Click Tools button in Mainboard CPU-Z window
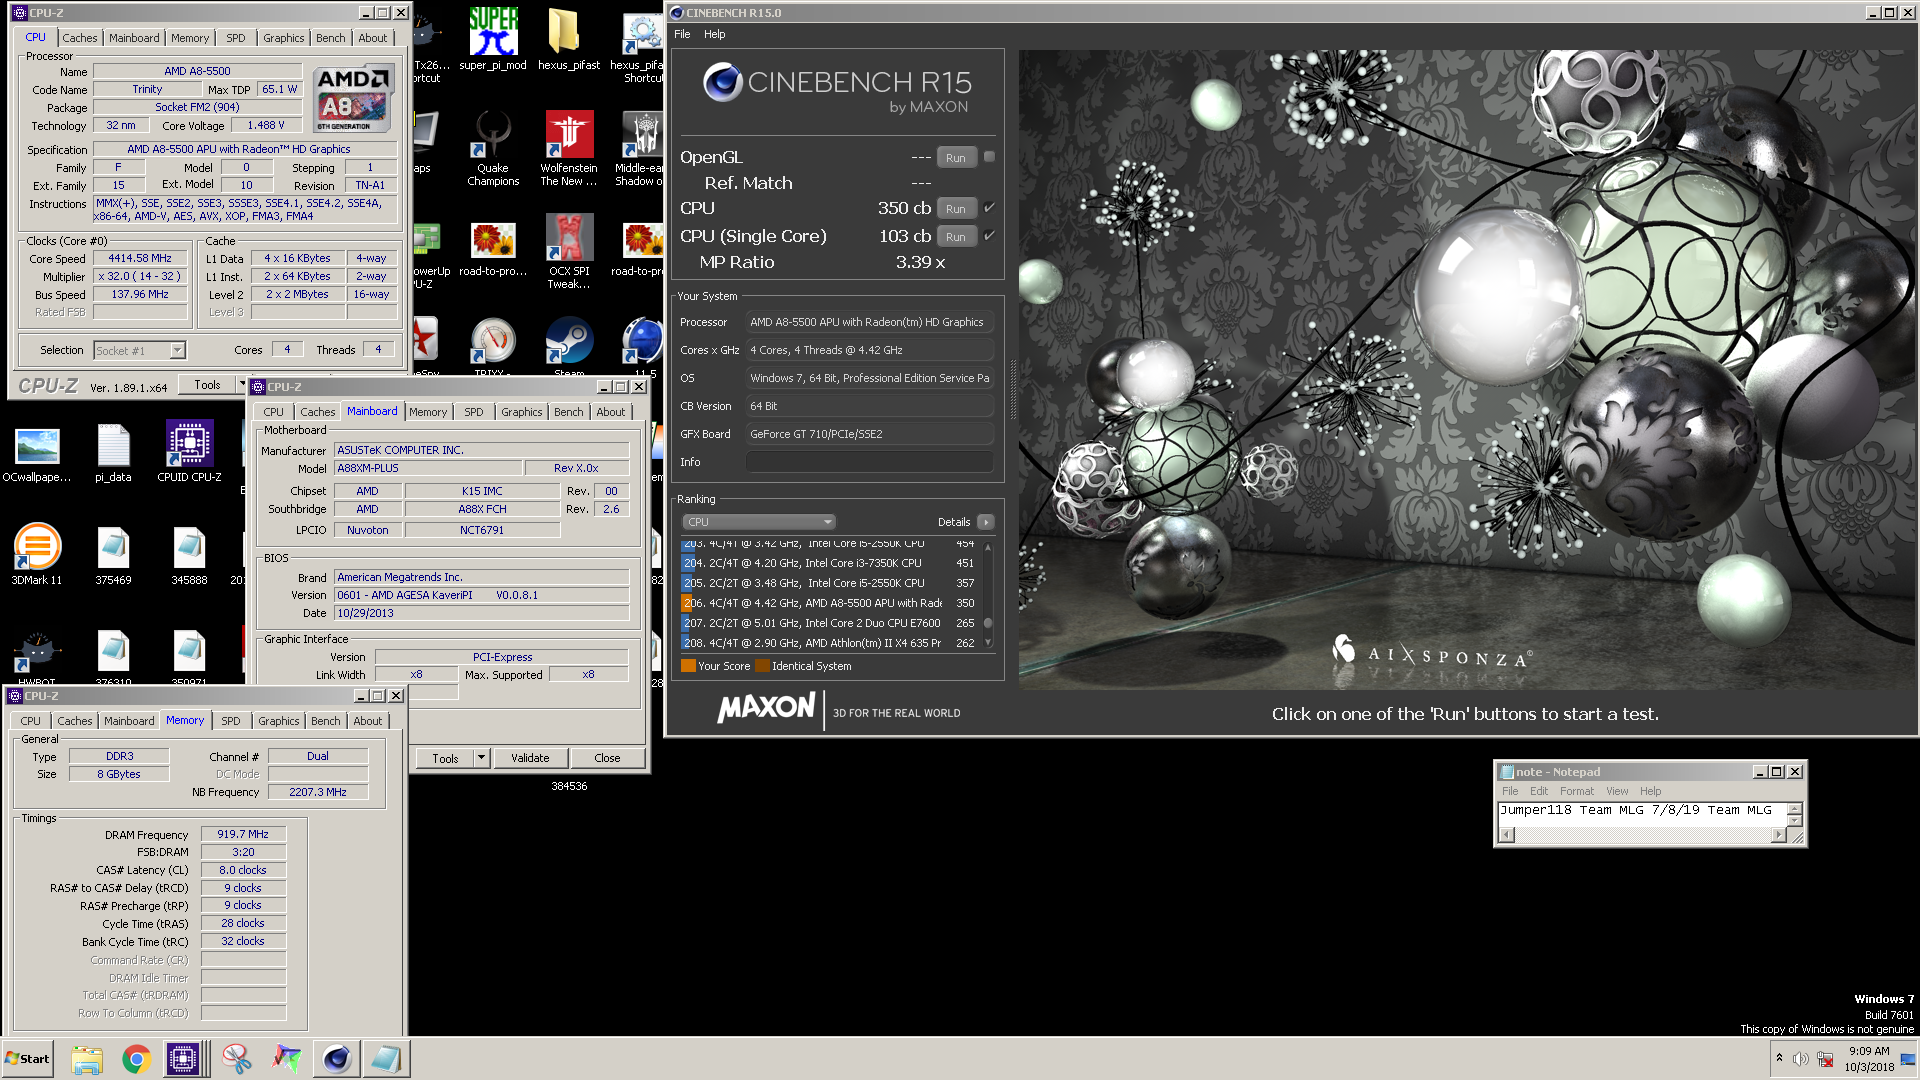Image resolution: width=1920 pixels, height=1080 pixels. tap(445, 758)
